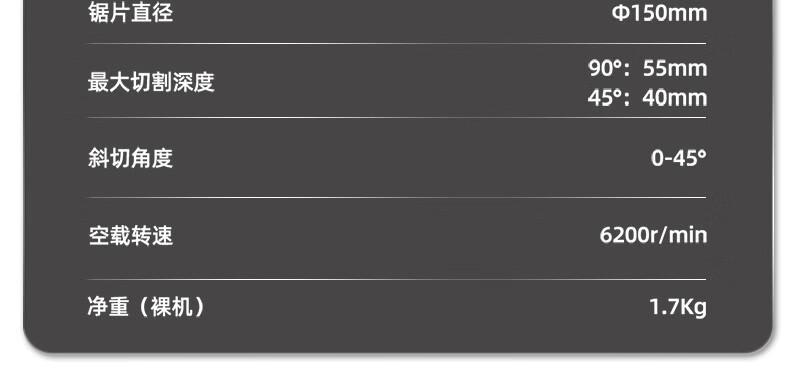Image resolution: width=790 pixels, height=376 pixels.
Task: Select the 6200r/min value
Action: pyautogui.click(x=653, y=235)
